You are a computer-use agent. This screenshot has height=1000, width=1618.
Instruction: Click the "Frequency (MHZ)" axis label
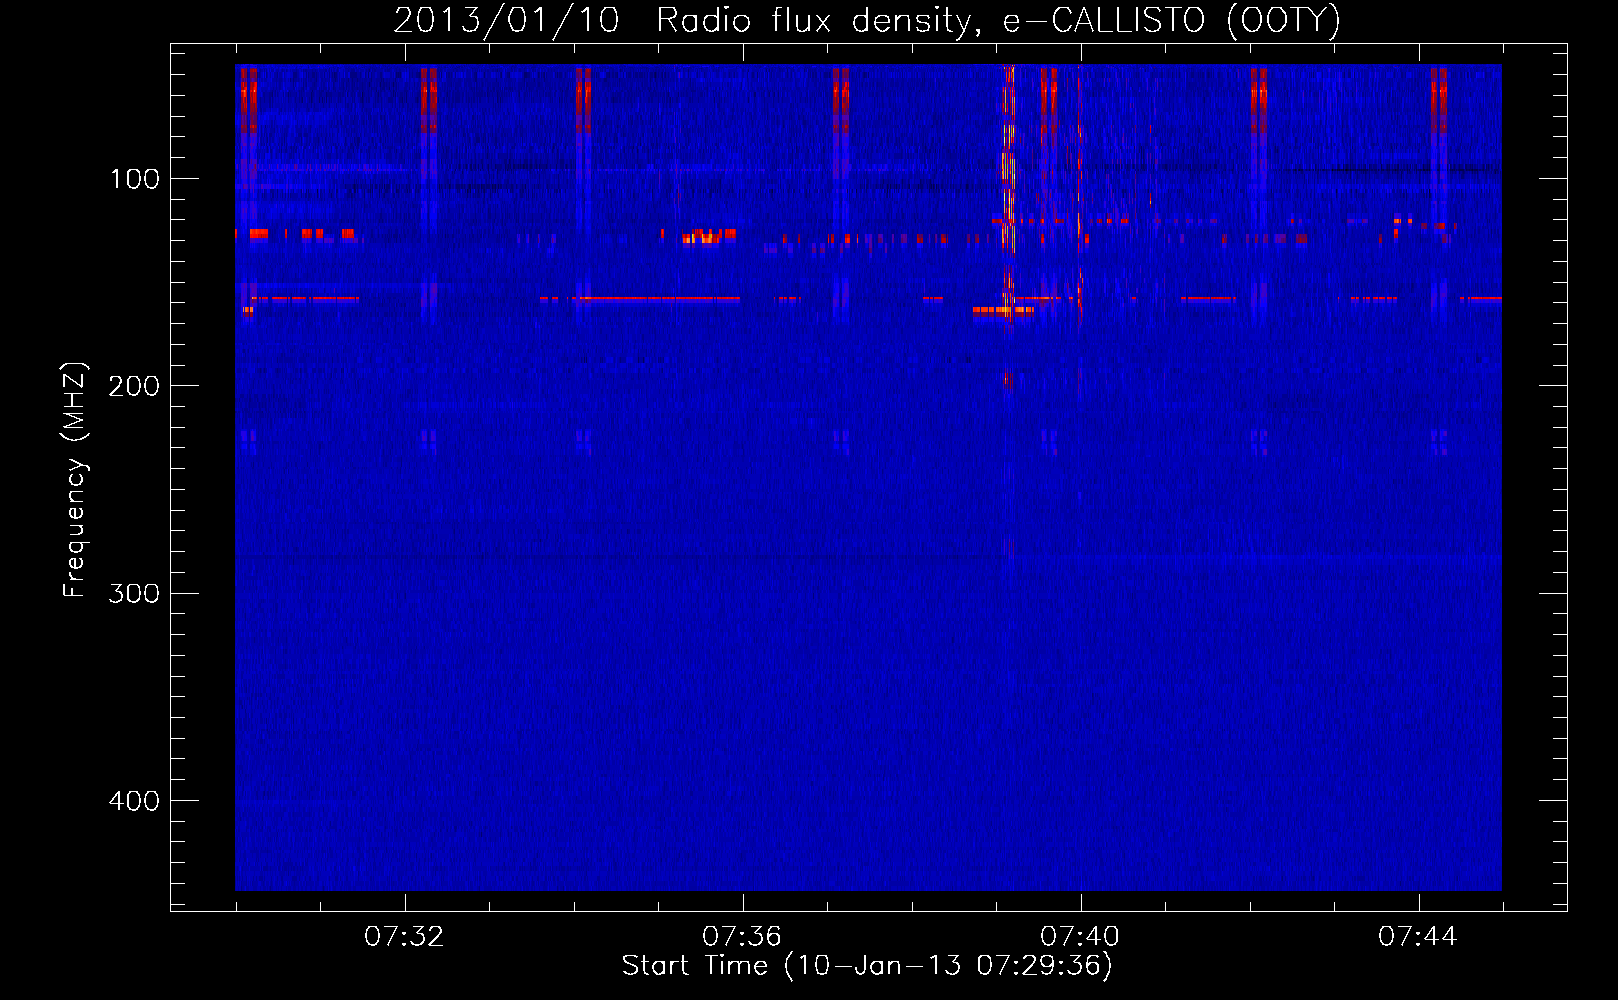(x=75, y=480)
